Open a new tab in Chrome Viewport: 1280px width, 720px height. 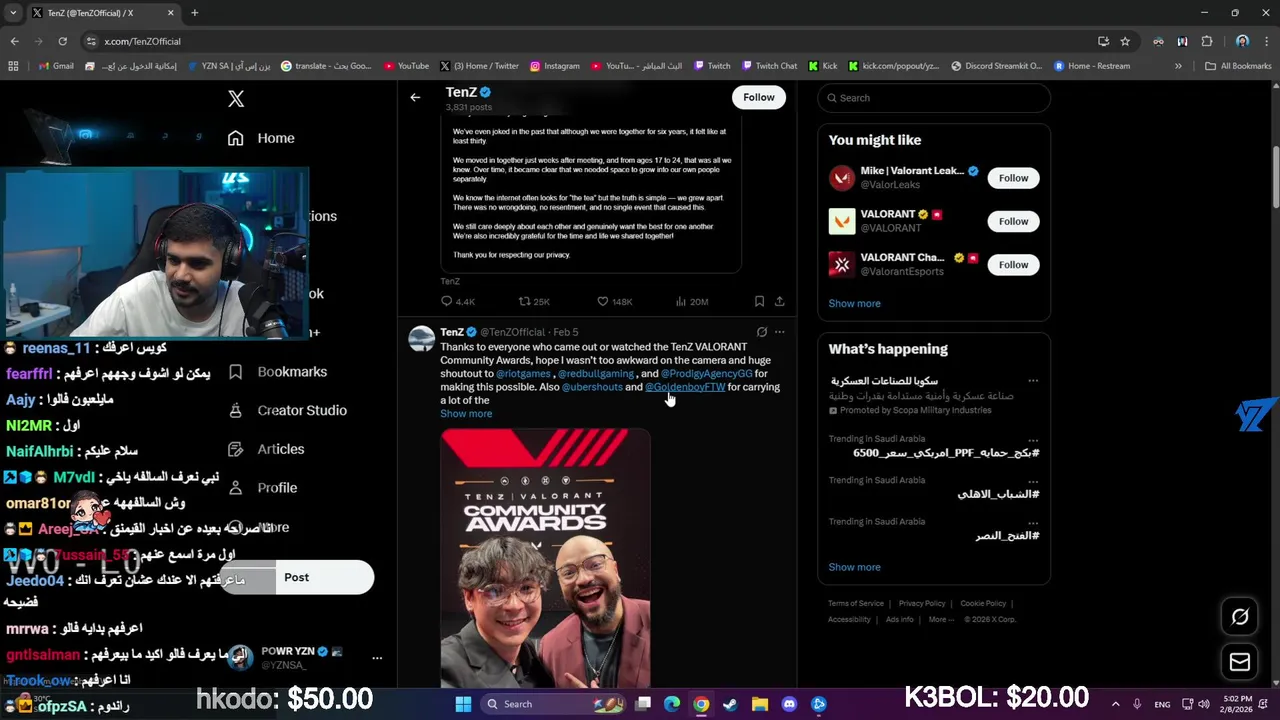coord(195,13)
